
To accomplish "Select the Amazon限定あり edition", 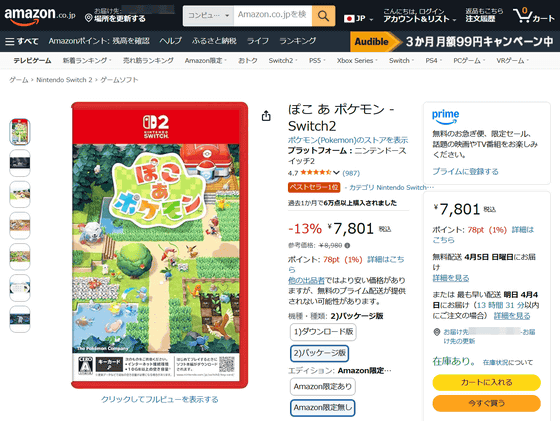I will coord(322,386).
